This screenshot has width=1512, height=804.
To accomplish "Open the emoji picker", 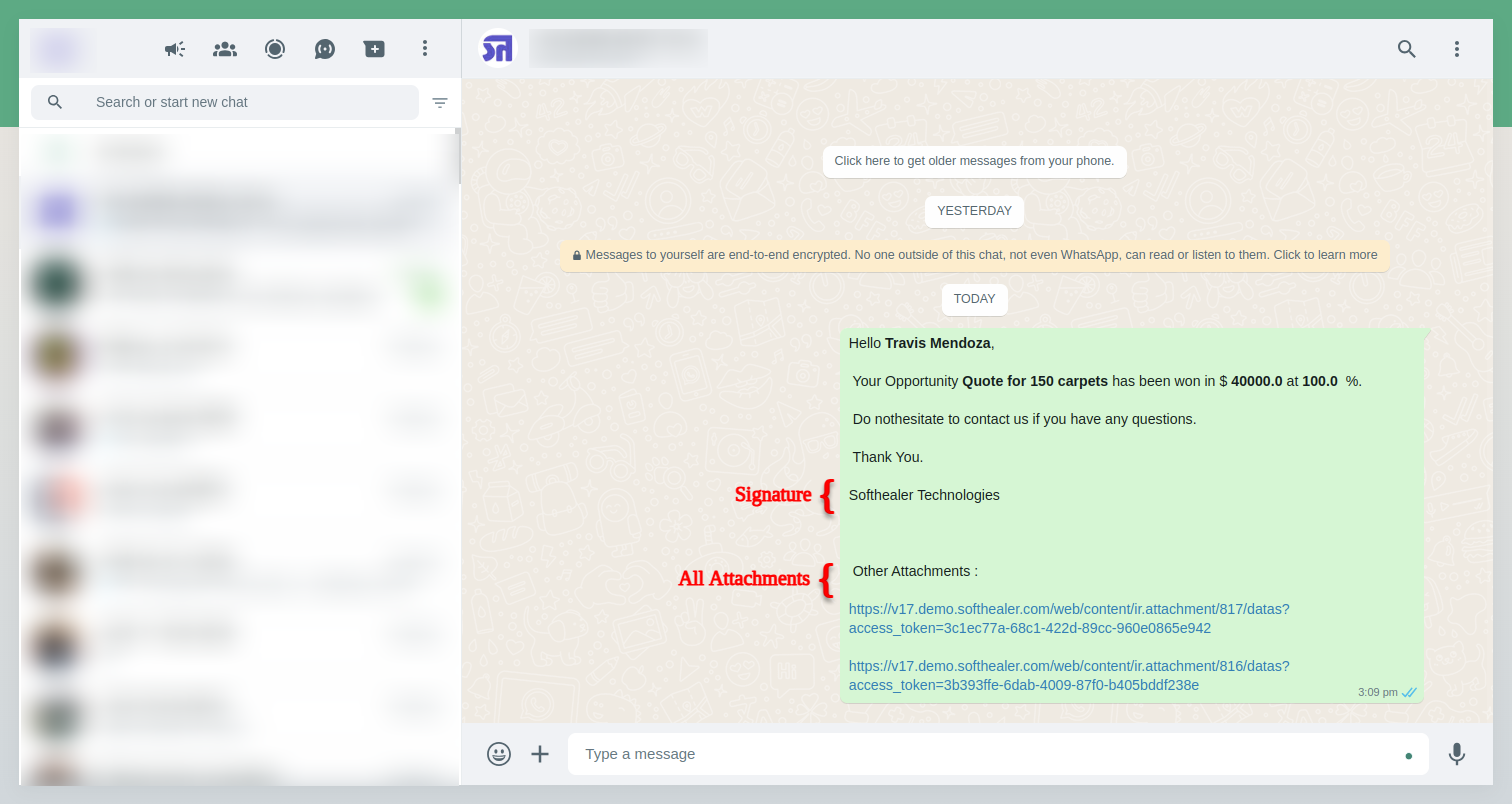I will (x=499, y=754).
